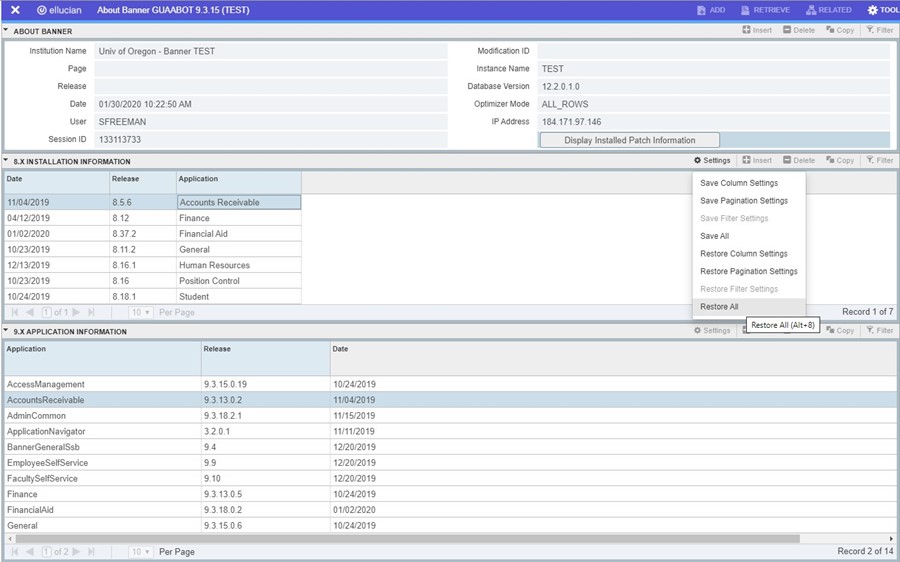Open Settings gear for 8.X Installation Information
Viewport: 900px width, 562px height.
coord(712,160)
